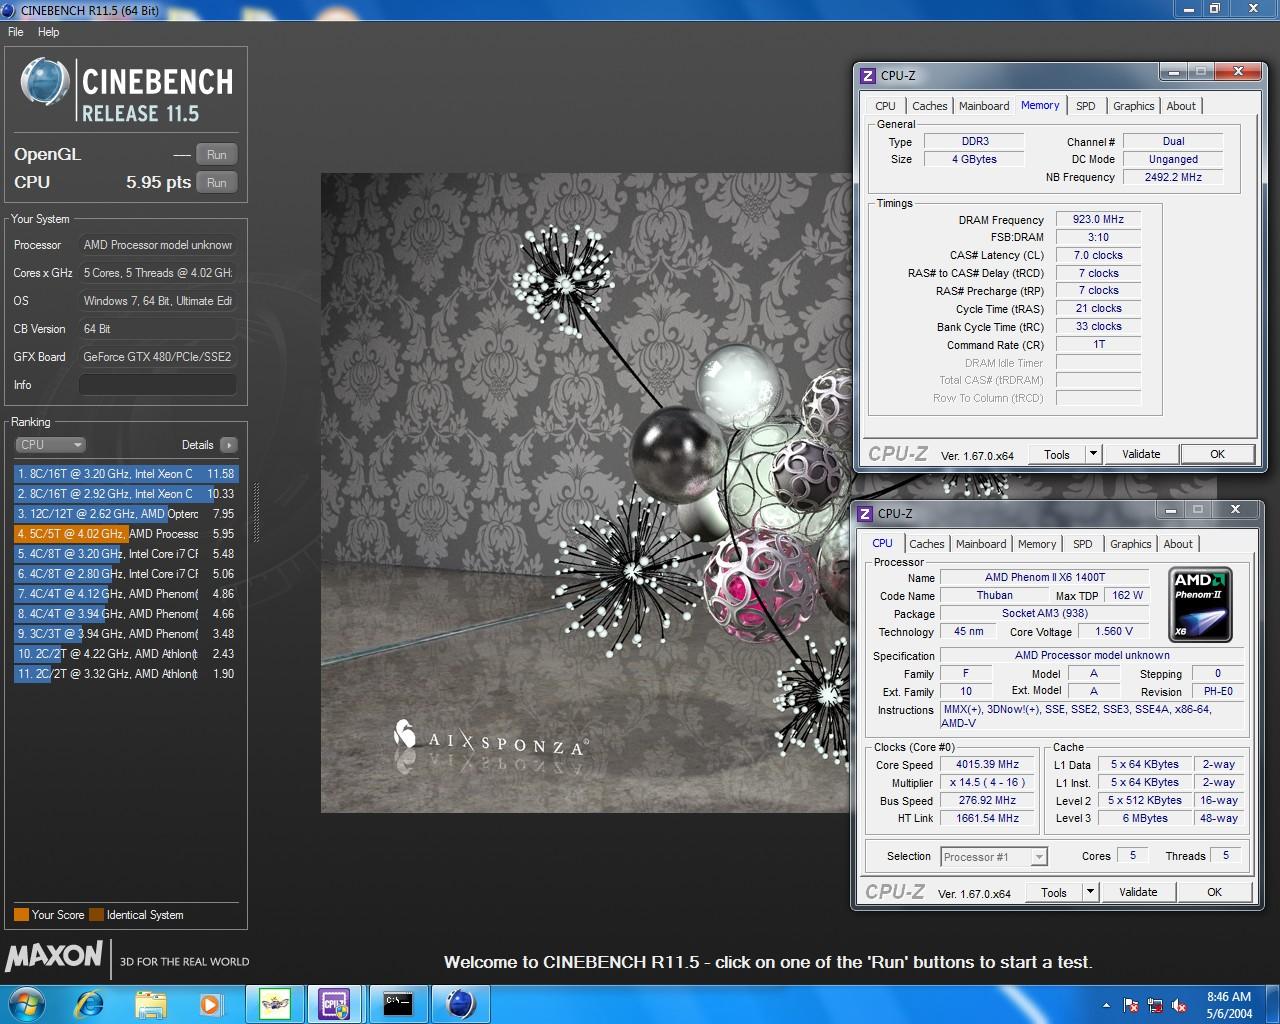Click OK in lower CPU-Z window

[x=1214, y=892]
